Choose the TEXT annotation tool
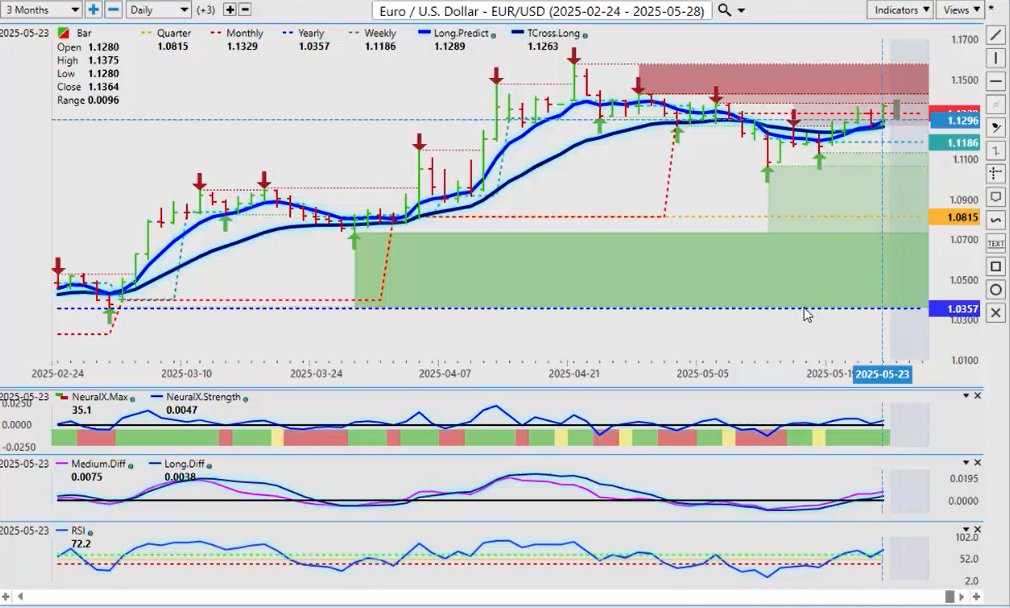The height and width of the screenshot is (608, 1010). pos(995,243)
